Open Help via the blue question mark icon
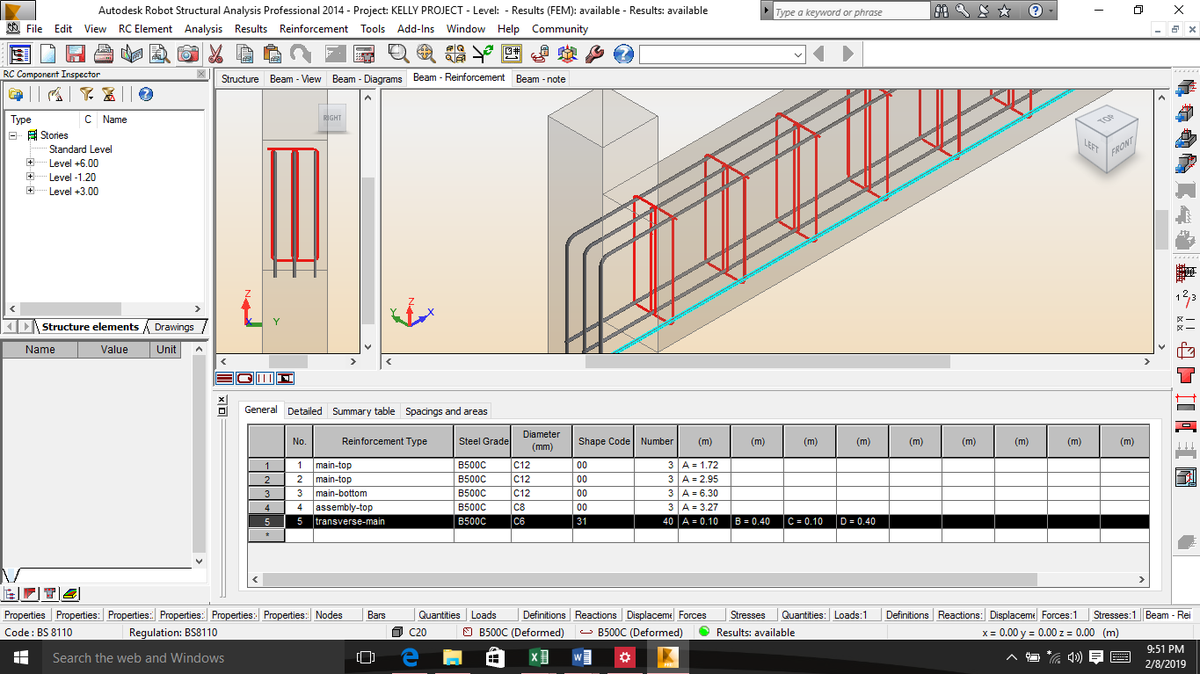This screenshot has height=674, width=1200. pos(622,53)
